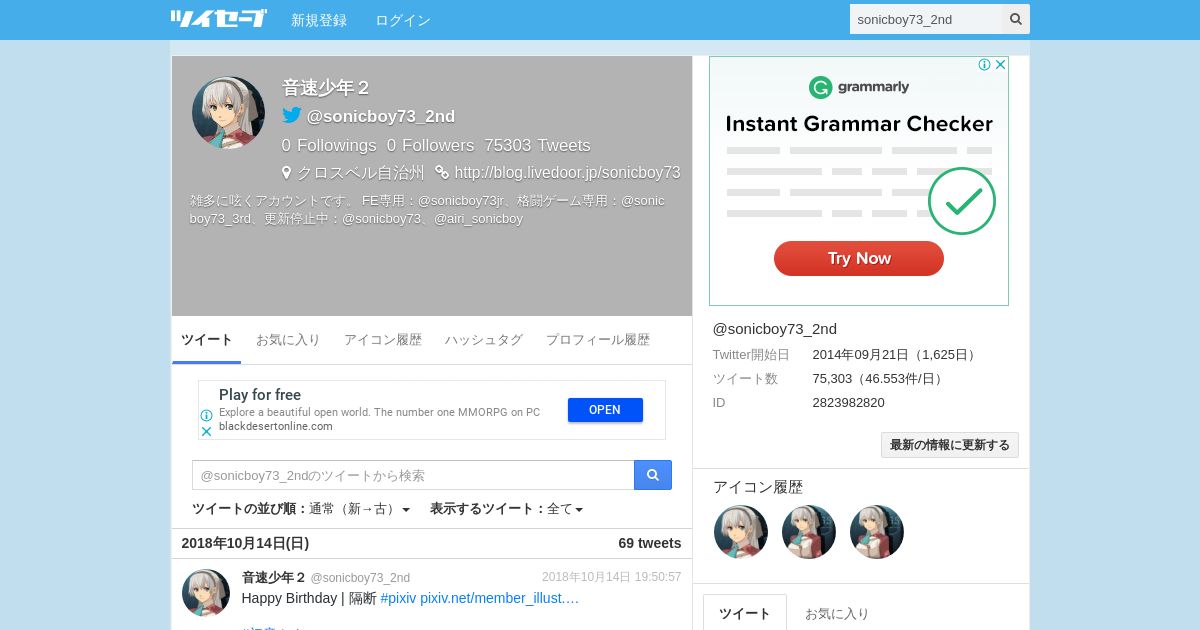Open the blog.livedoor.jp/sonicboy73 link
The image size is (1200, 630).
[567, 172]
